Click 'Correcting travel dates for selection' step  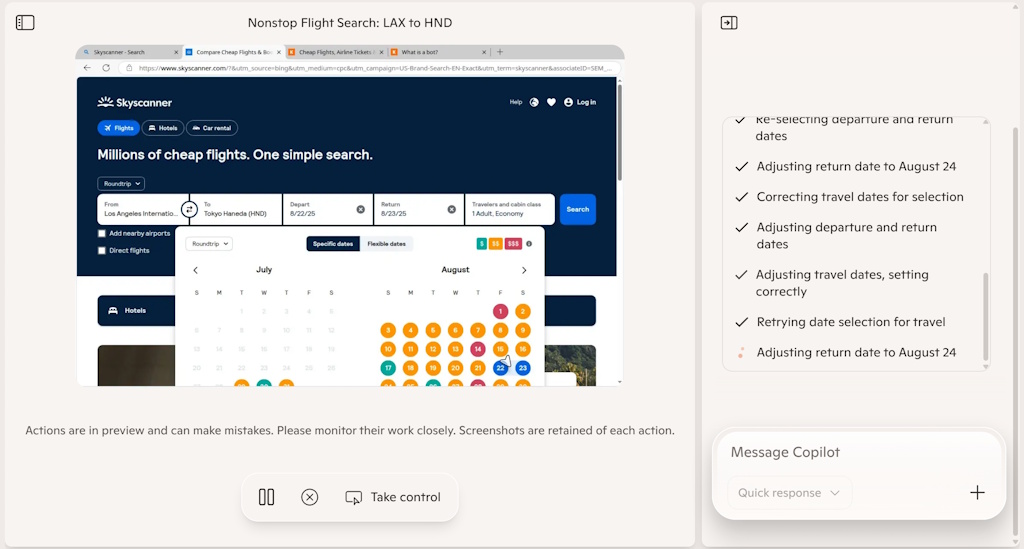tap(859, 197)
